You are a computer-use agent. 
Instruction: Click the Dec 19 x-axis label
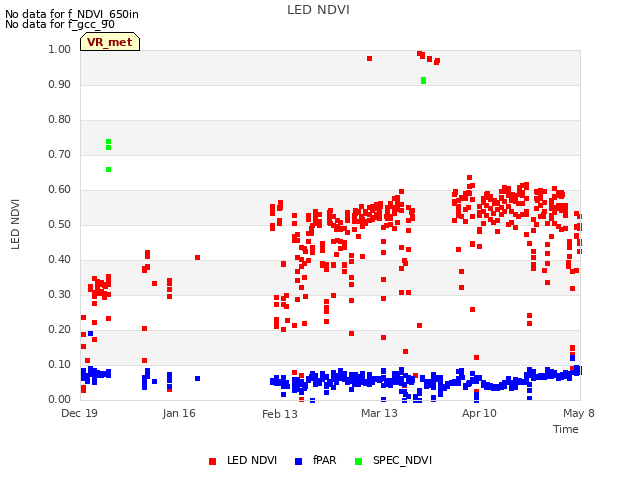[79, 413]
